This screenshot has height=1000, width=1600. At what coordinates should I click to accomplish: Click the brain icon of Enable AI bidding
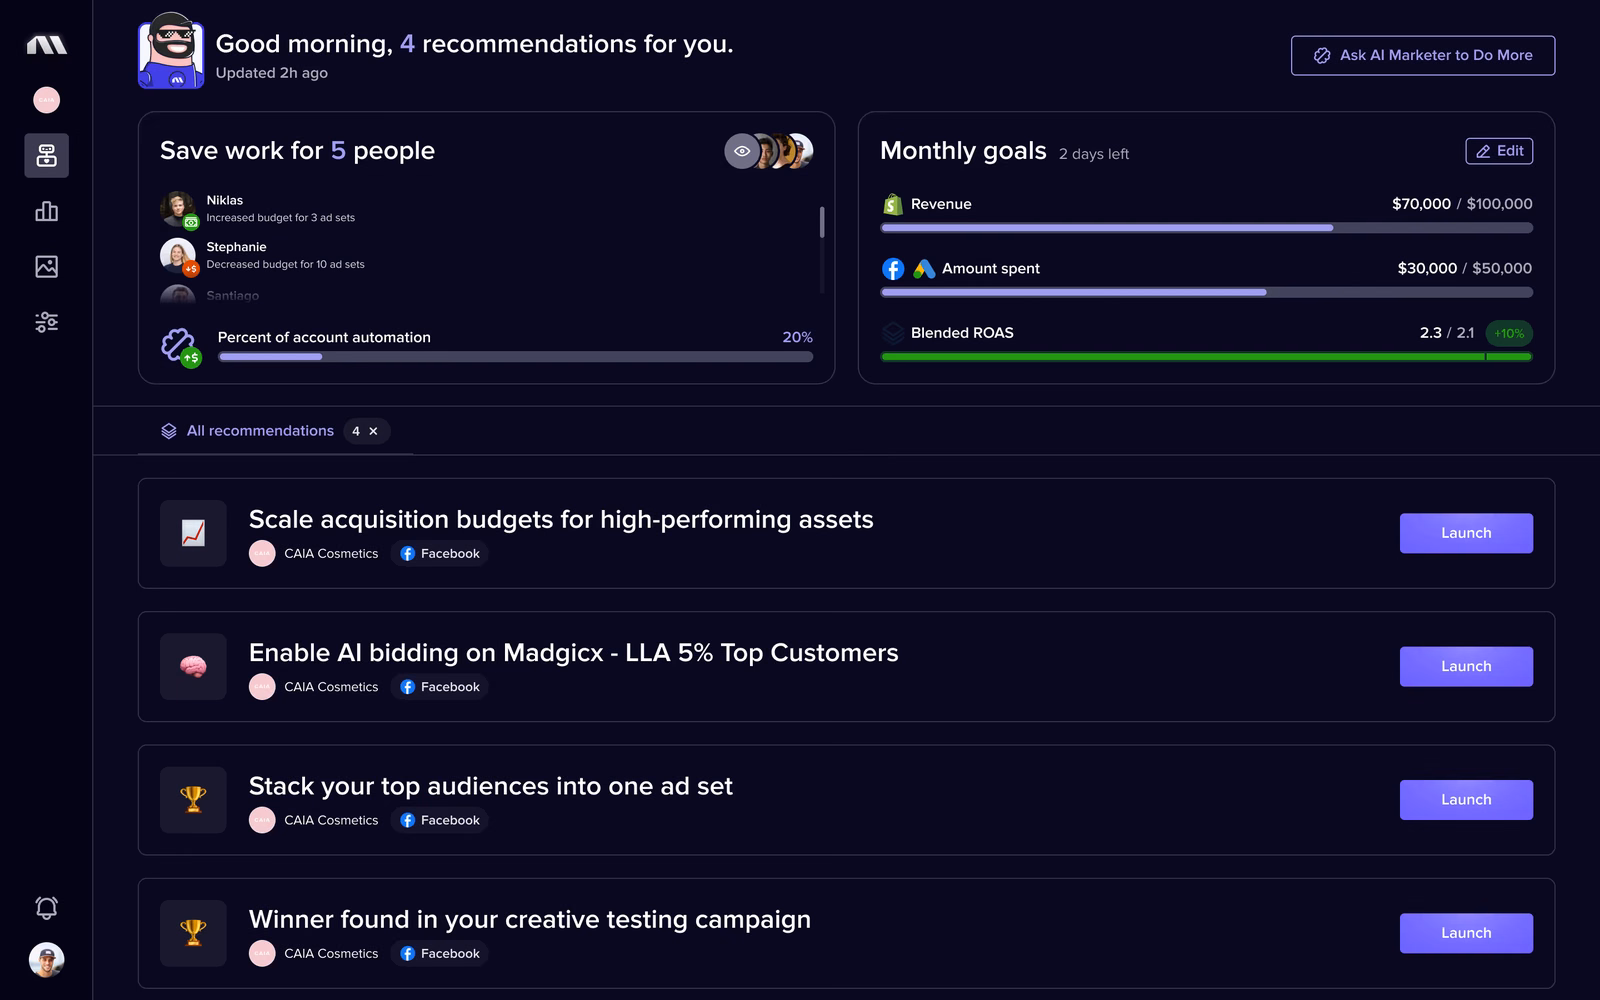point(193,666)
